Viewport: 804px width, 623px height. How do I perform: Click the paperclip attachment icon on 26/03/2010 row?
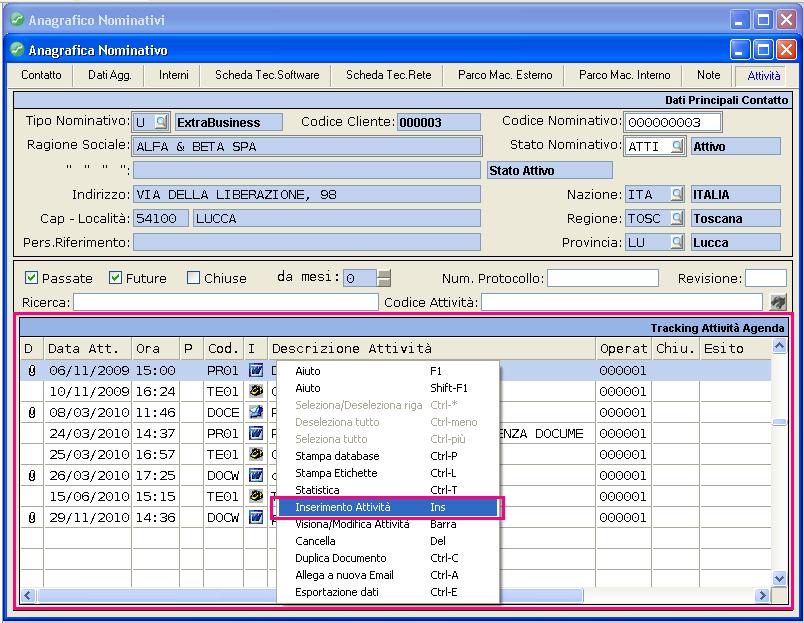(x=32, y=476)
